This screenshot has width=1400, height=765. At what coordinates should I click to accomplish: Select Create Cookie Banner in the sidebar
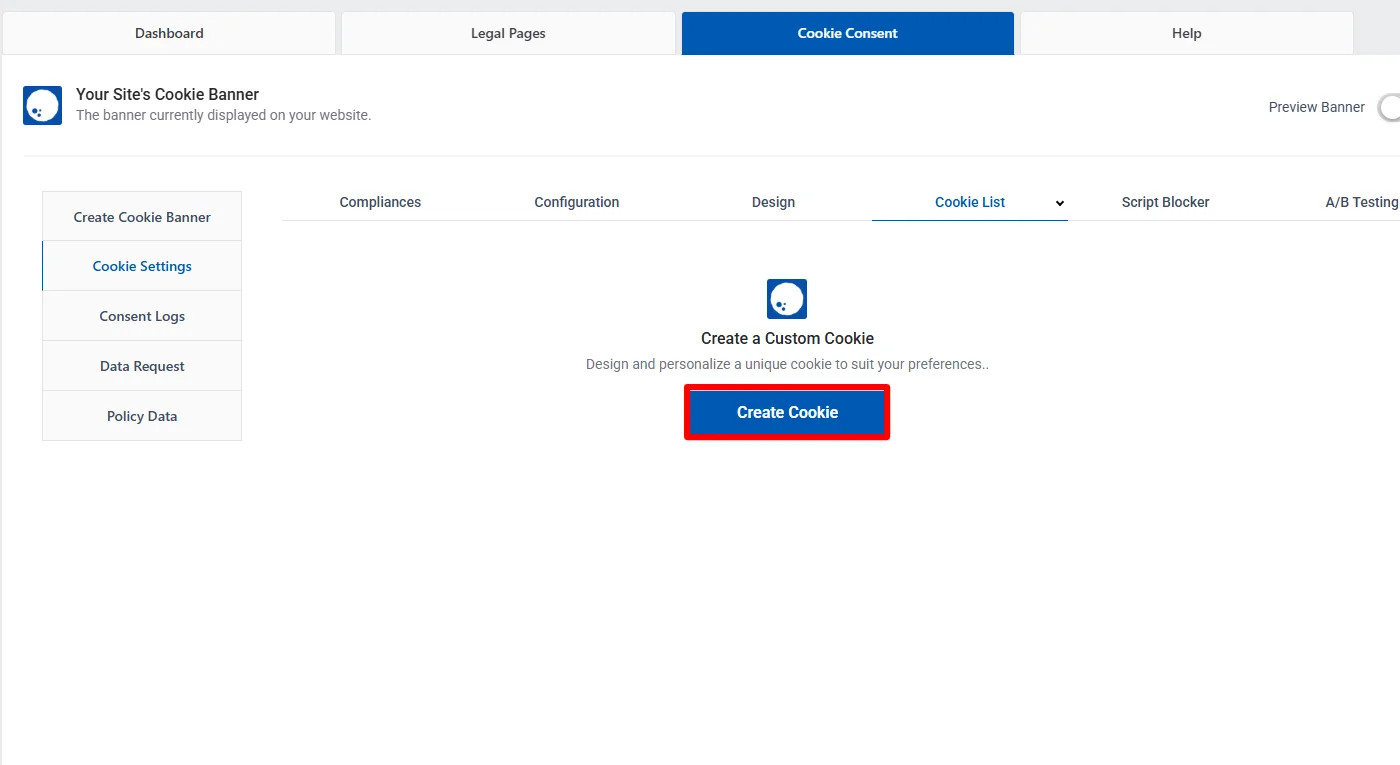coord(141,216)
